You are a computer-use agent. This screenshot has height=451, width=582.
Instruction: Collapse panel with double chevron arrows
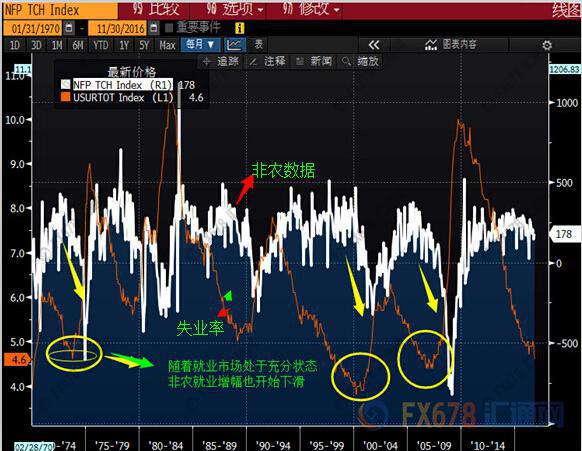pyautogui.click(x=374, y=45)
